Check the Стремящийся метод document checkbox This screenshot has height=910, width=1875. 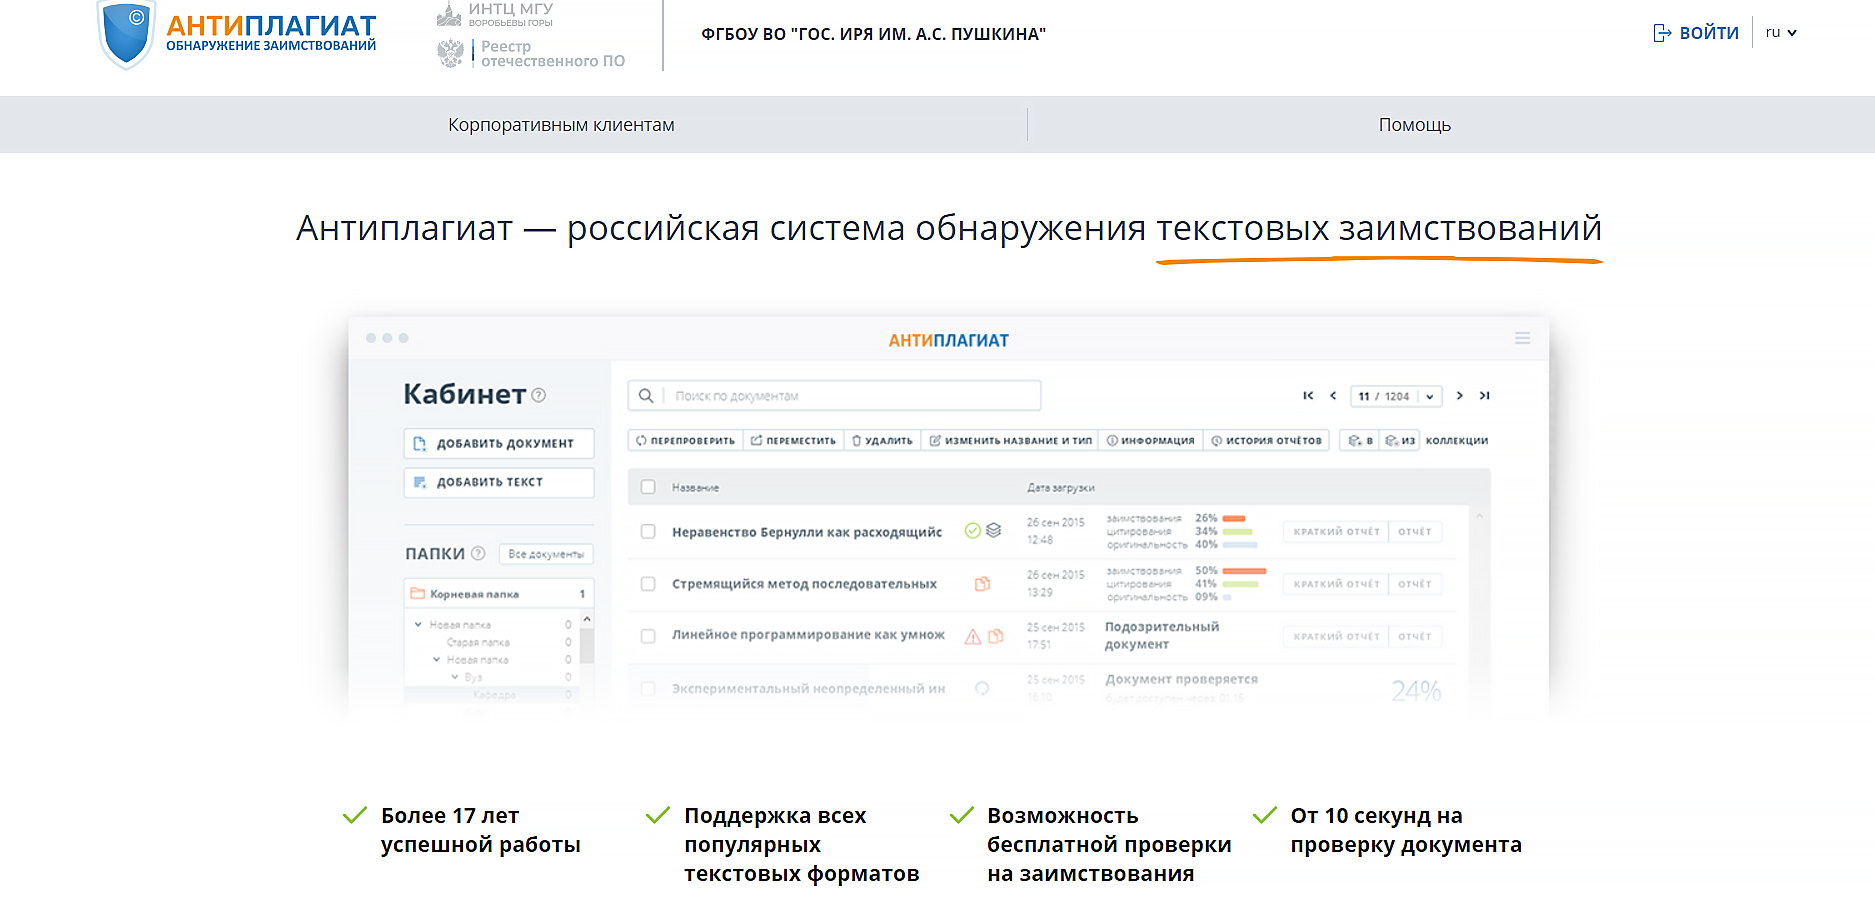tap(648, 584)
